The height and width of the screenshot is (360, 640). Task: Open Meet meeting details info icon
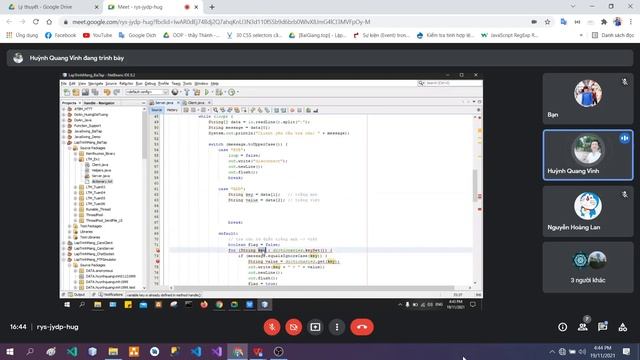click(x=562, y=327)
